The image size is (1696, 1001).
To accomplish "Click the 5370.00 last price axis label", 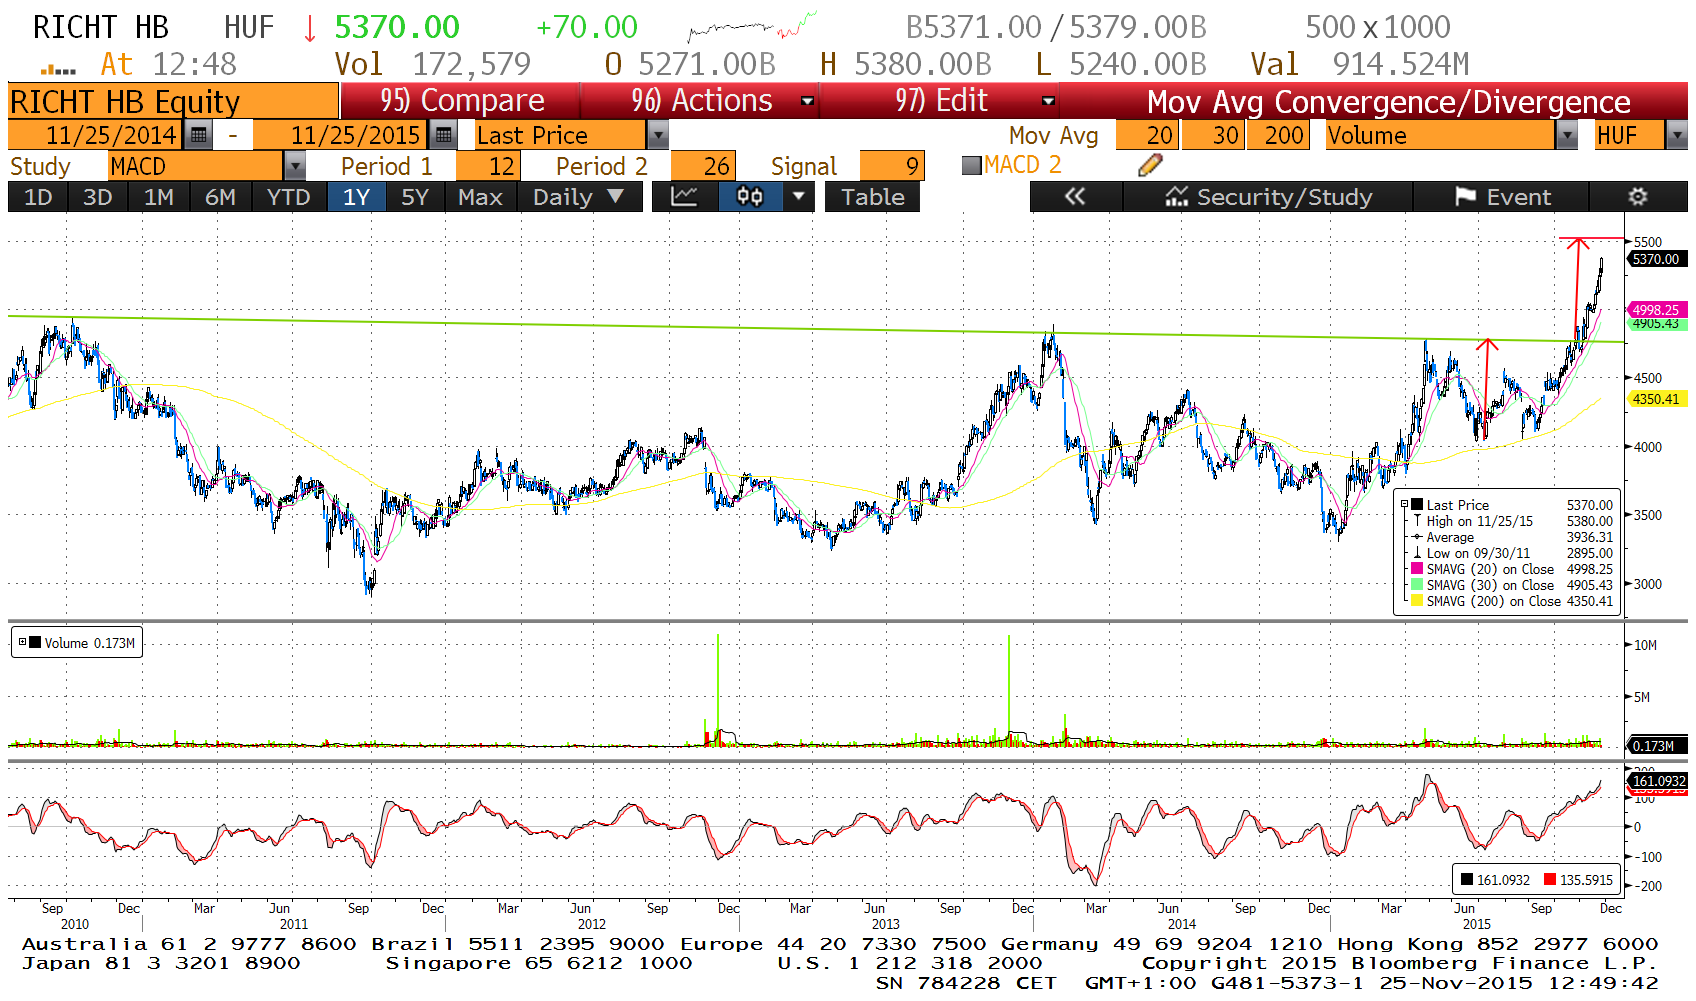I will [x=1656, y=259].
